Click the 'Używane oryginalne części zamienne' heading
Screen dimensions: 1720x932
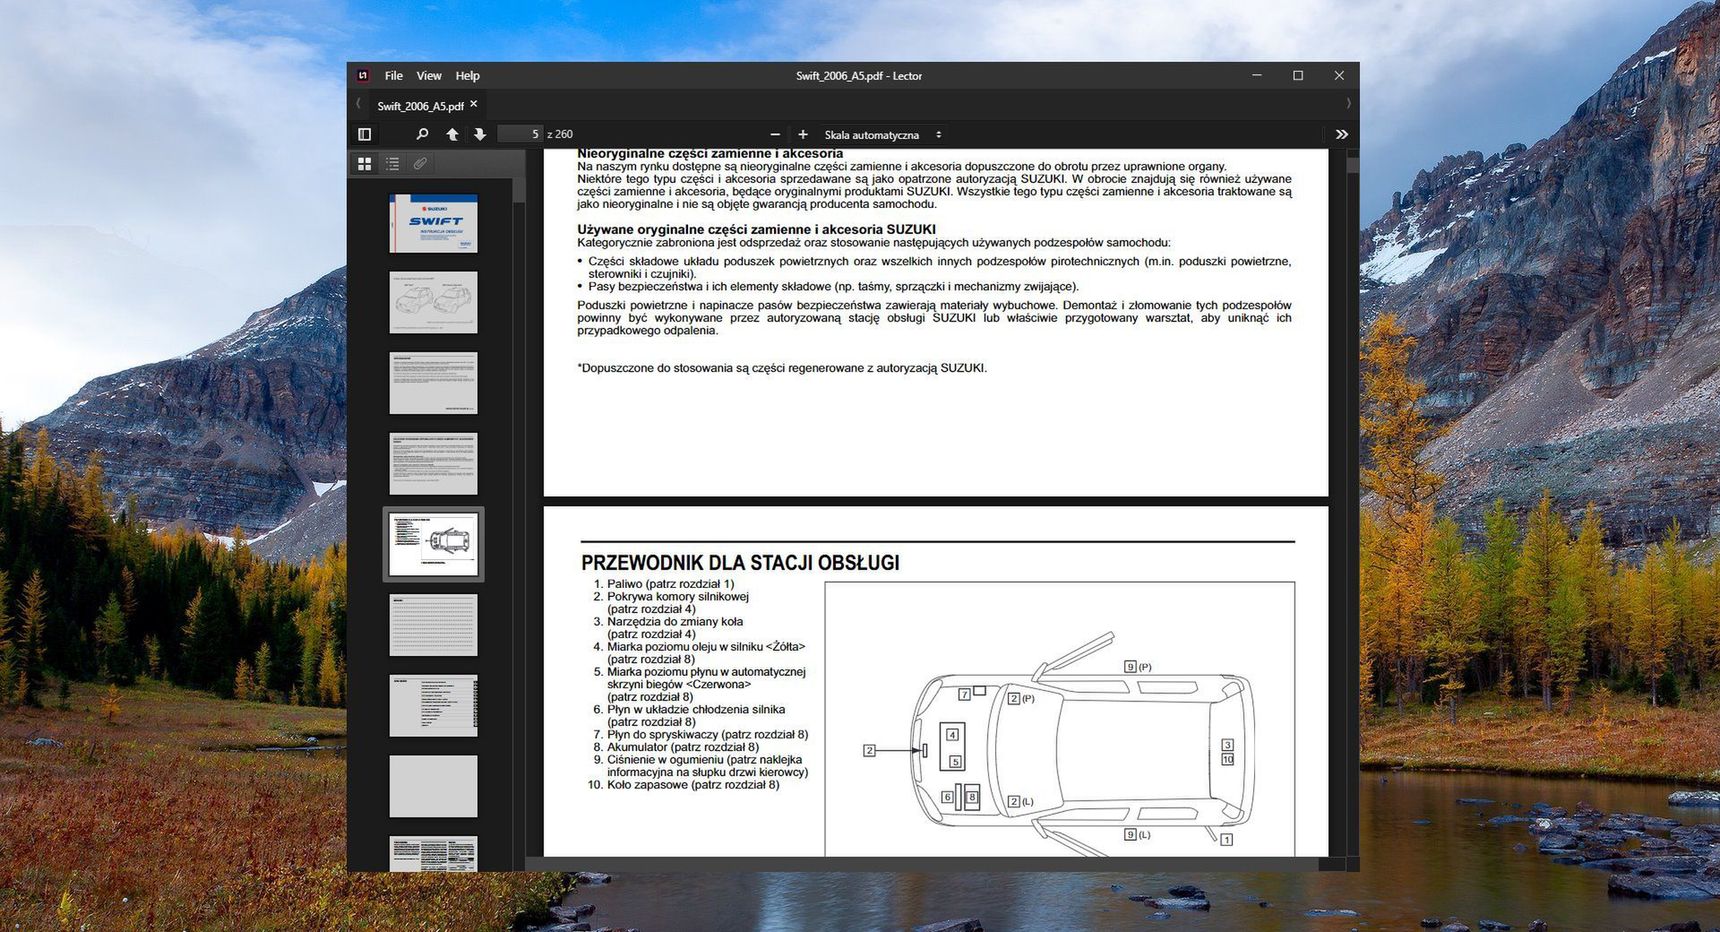coord(756,229)
